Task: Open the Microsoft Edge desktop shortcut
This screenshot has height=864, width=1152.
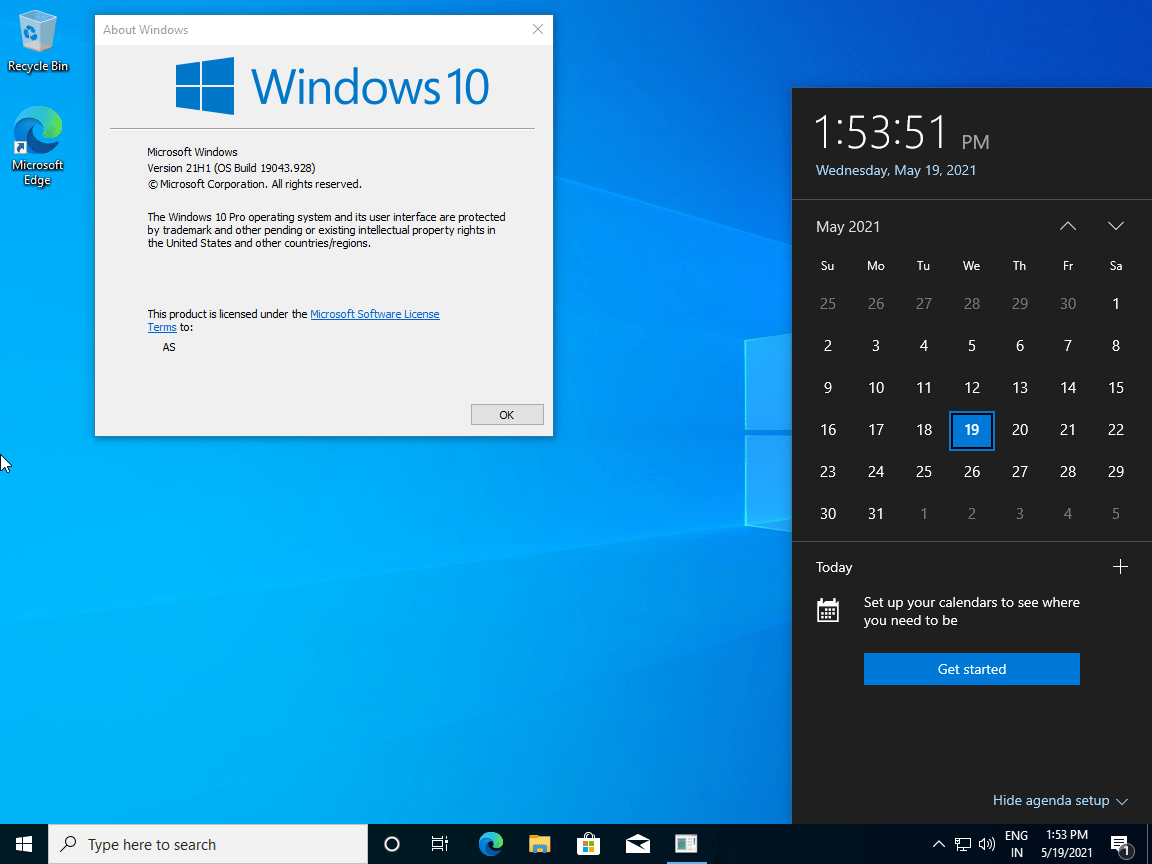Action: pyautogui.click(x=37, y=146)
